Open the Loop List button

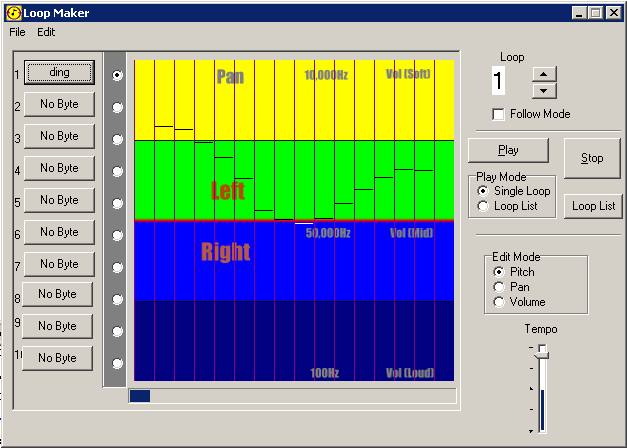(x=593, y=206)
